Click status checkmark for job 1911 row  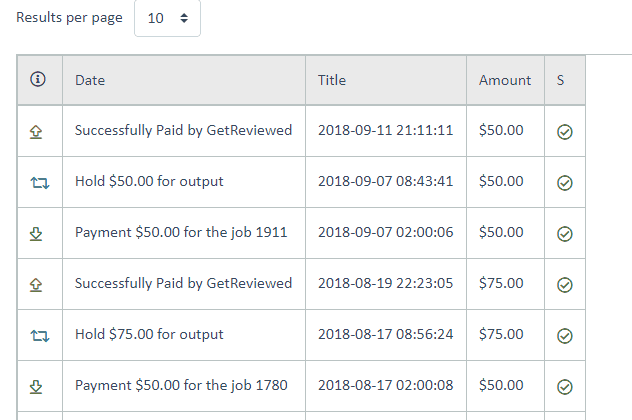[565, 234]
